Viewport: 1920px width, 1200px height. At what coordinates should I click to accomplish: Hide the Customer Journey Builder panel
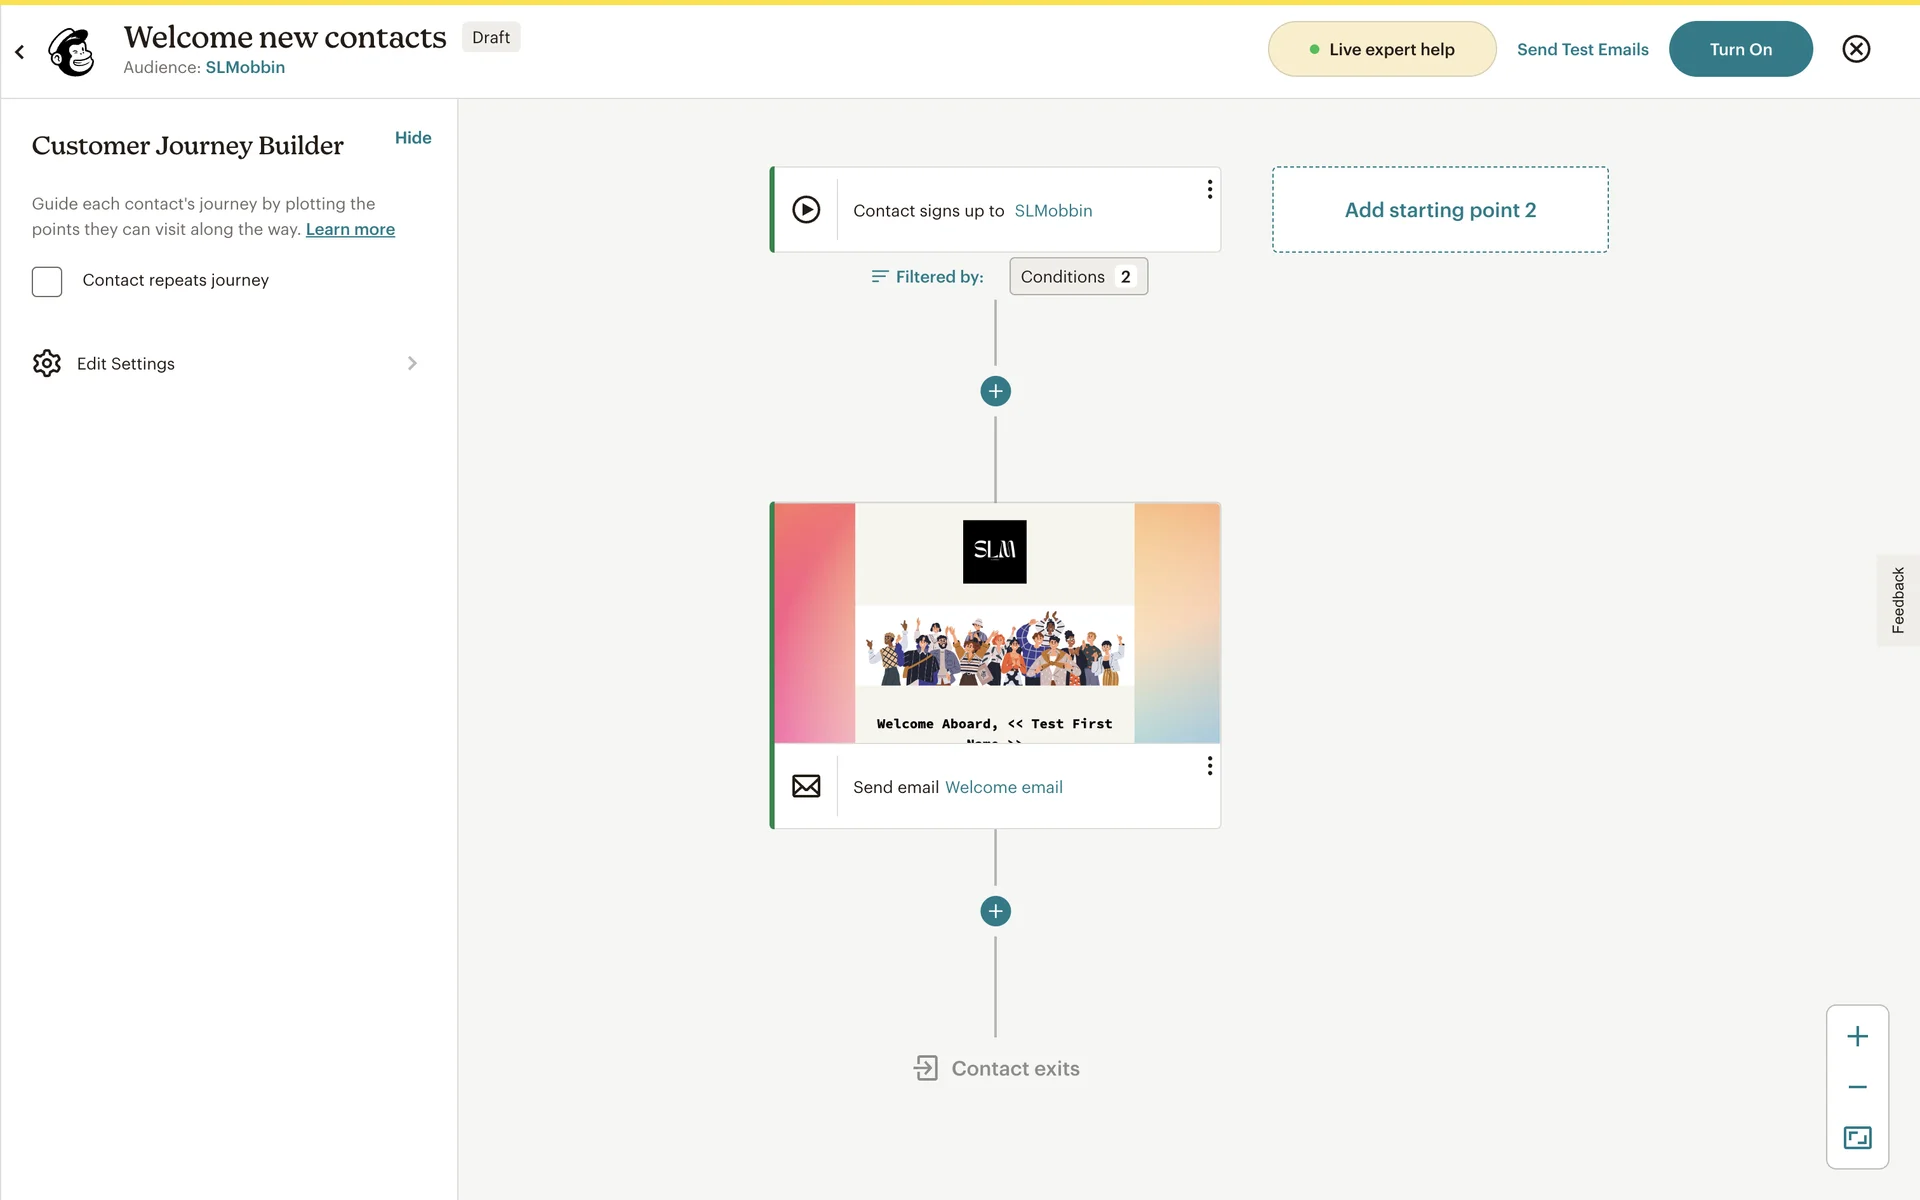tap(413, 138)
